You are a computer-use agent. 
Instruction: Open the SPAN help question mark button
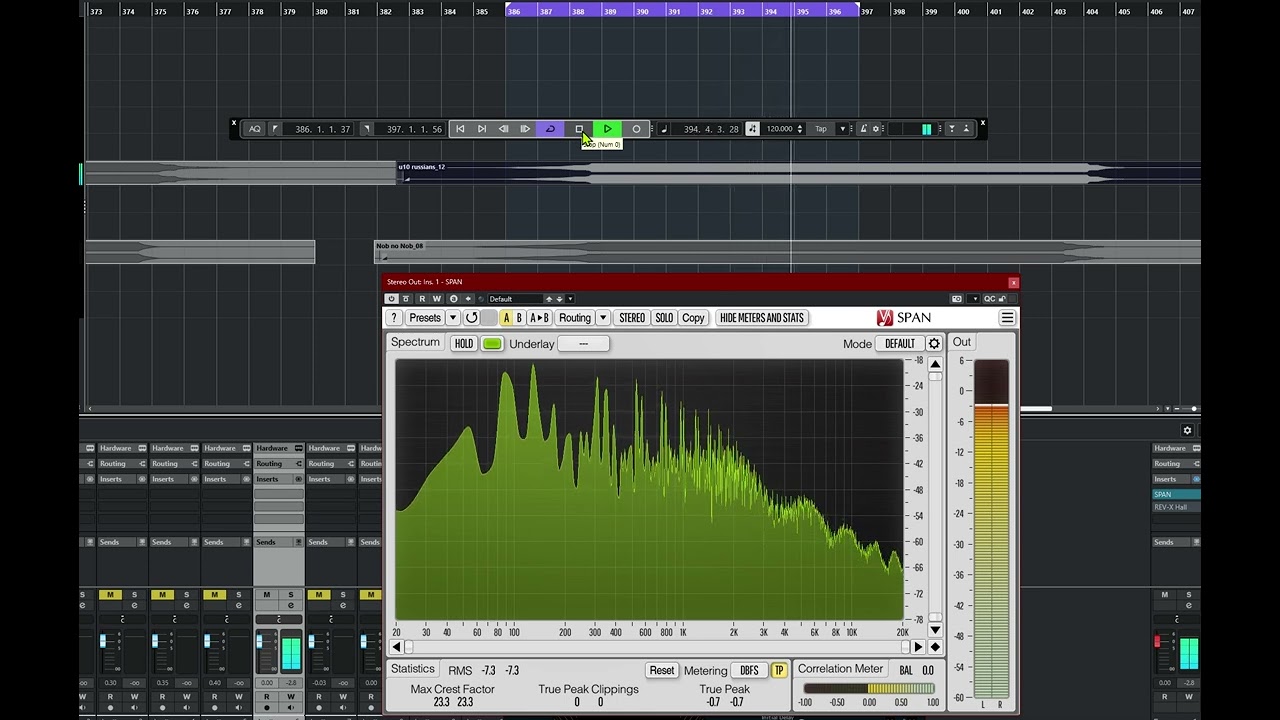tap(394, 318)
